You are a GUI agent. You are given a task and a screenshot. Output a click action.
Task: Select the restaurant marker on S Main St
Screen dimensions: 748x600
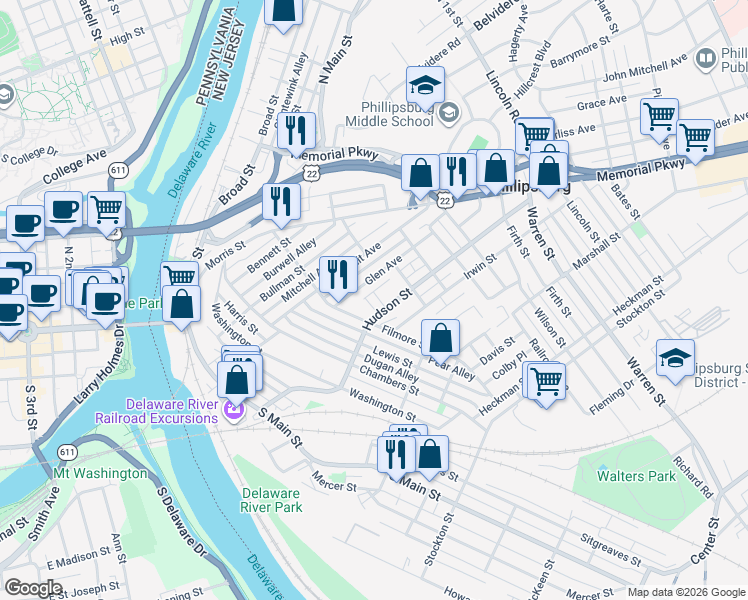click(396, 455)
